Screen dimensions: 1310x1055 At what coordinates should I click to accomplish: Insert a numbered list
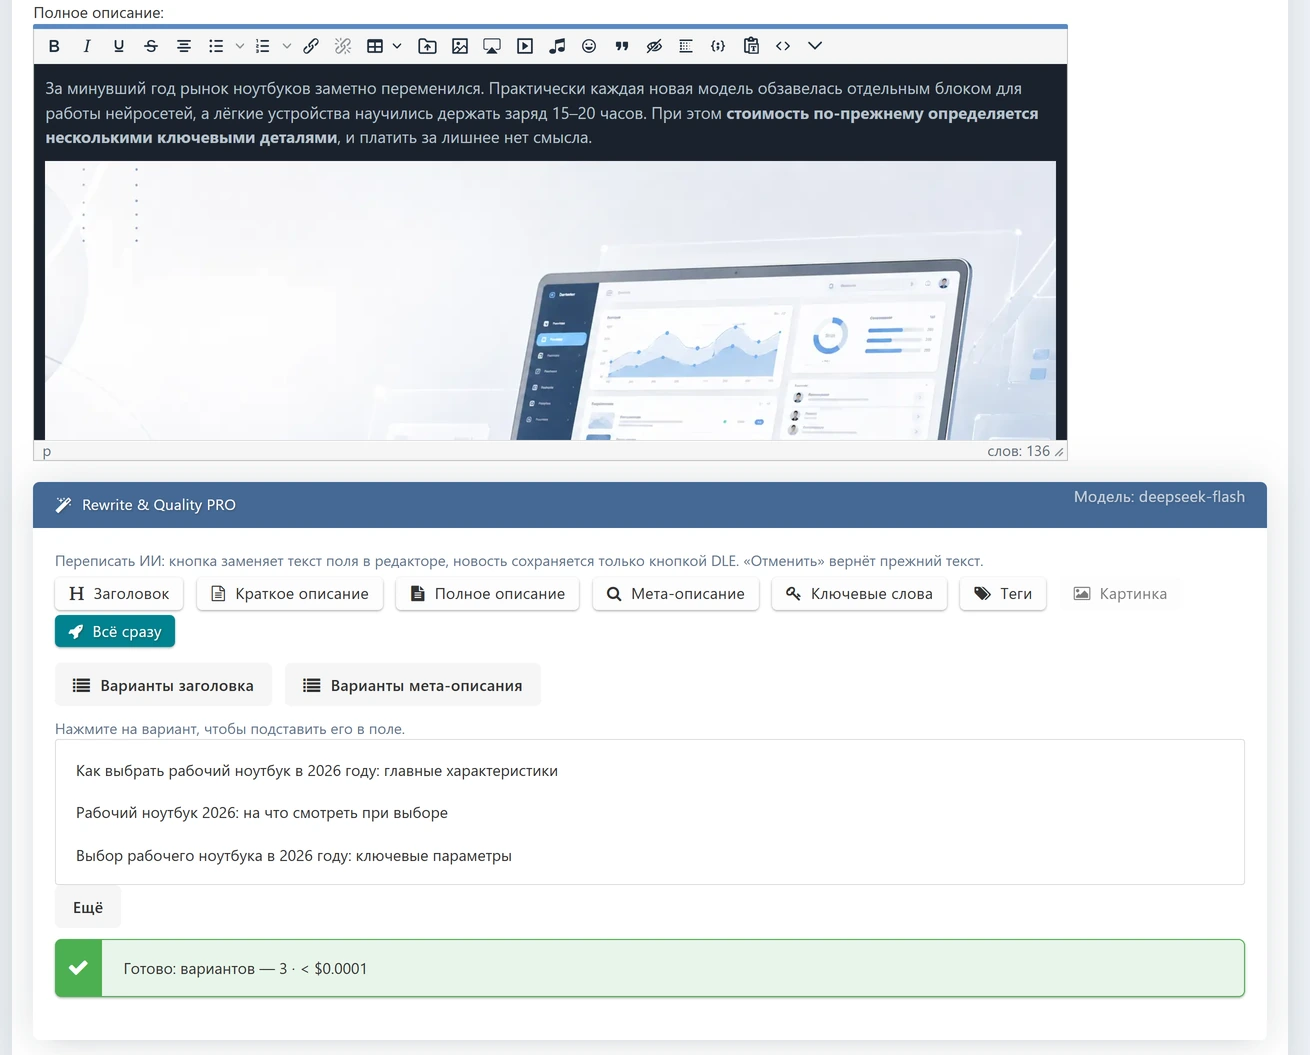tap(263, 46)
